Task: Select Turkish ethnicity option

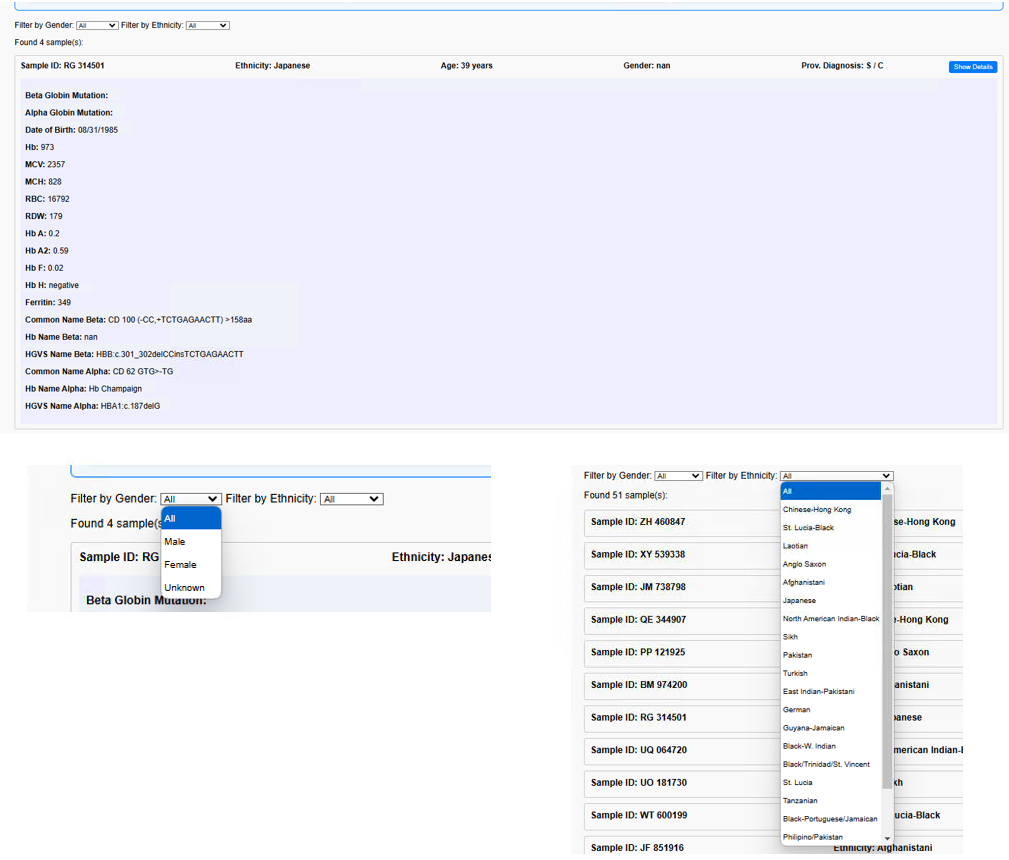Action: coord(830,673)
